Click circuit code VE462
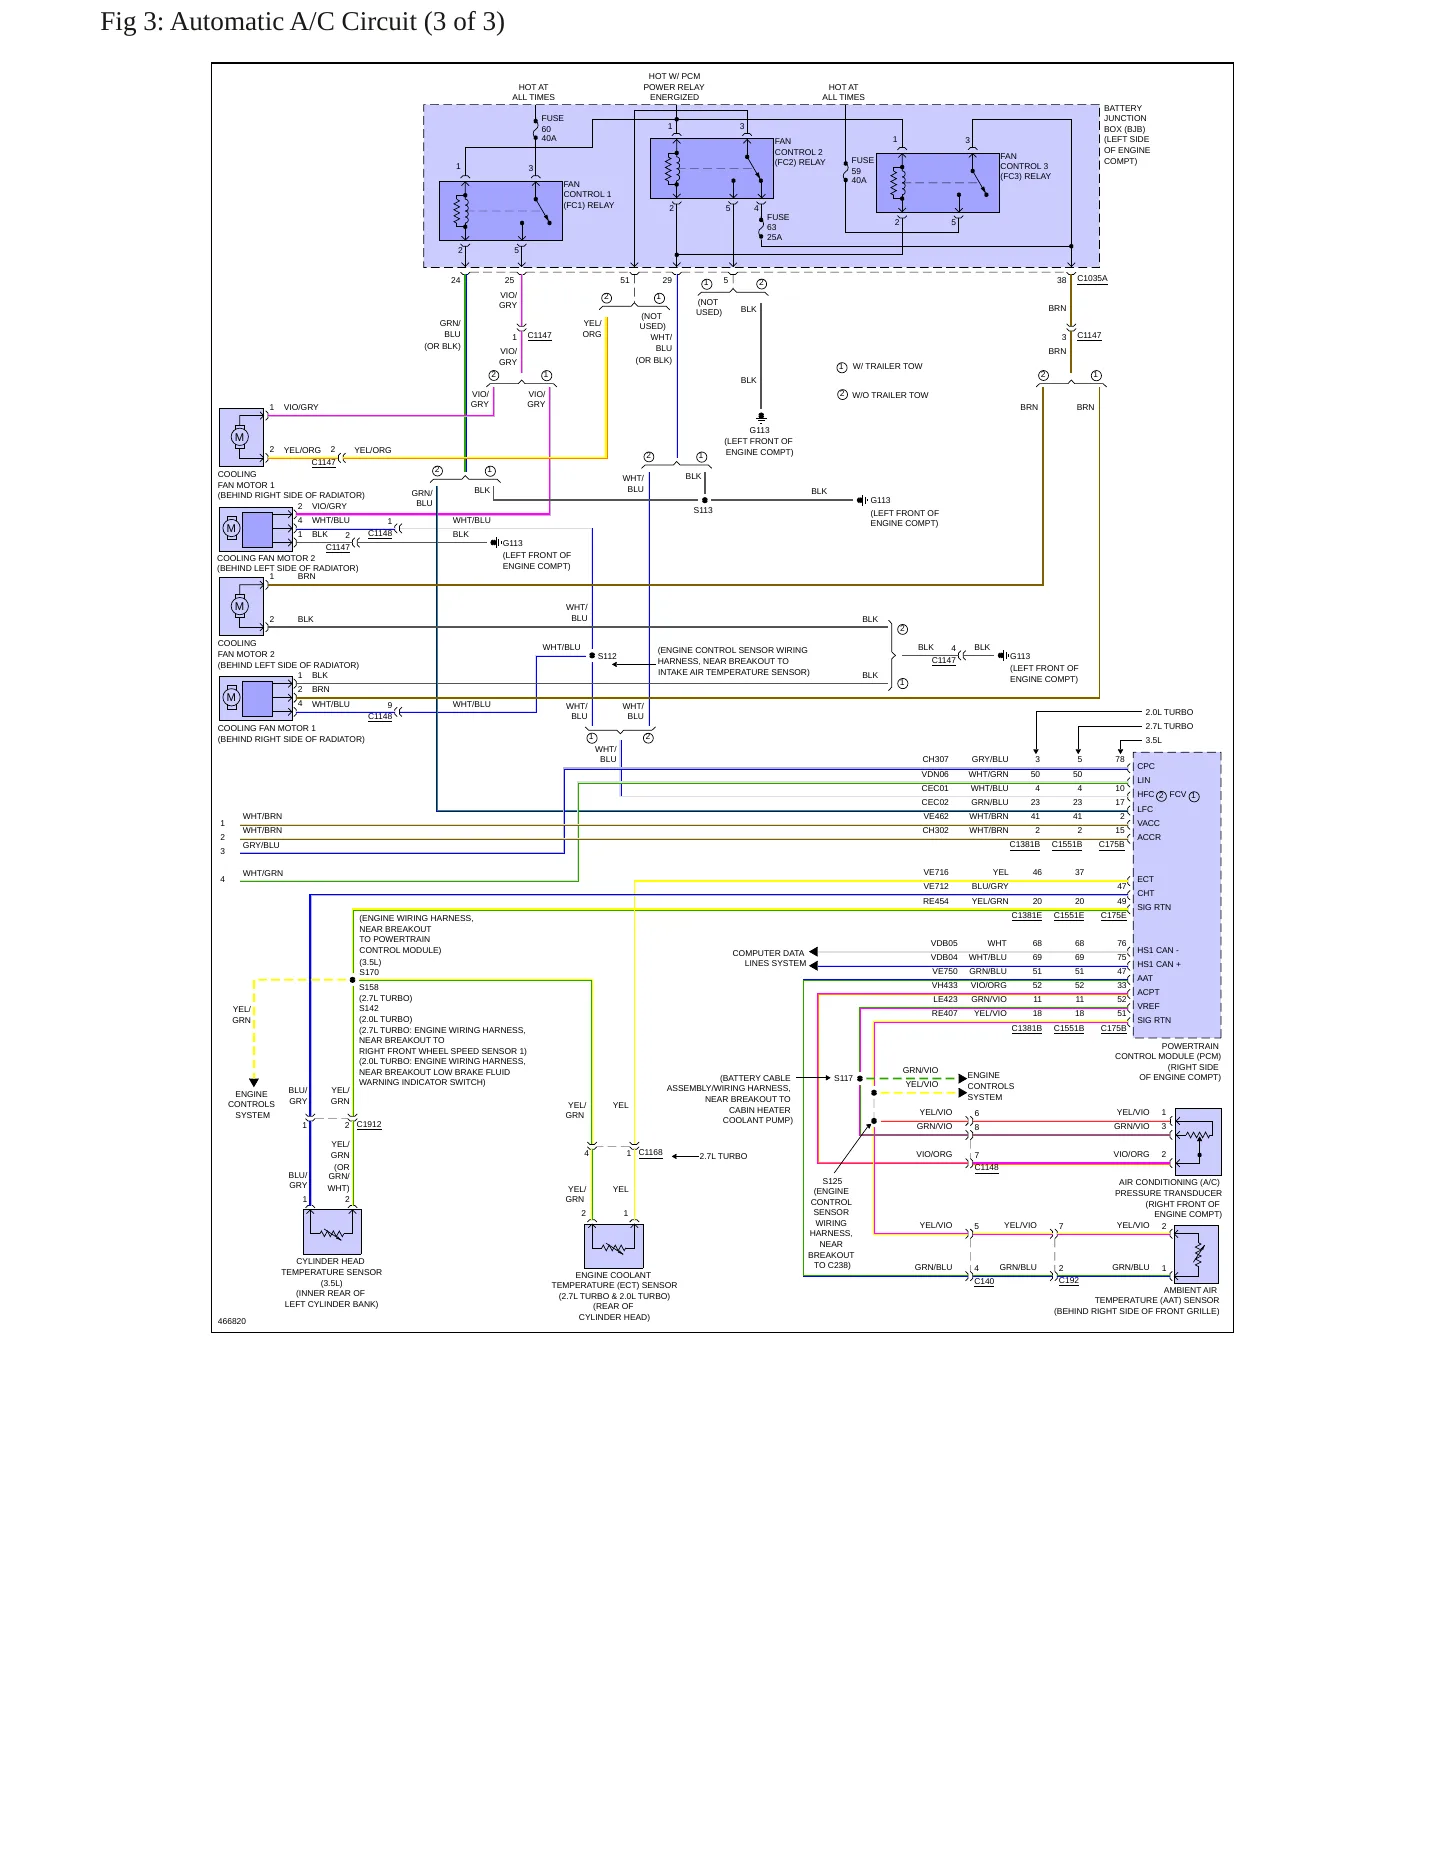Screen dimensions: 1445x1870 [935, 816]
